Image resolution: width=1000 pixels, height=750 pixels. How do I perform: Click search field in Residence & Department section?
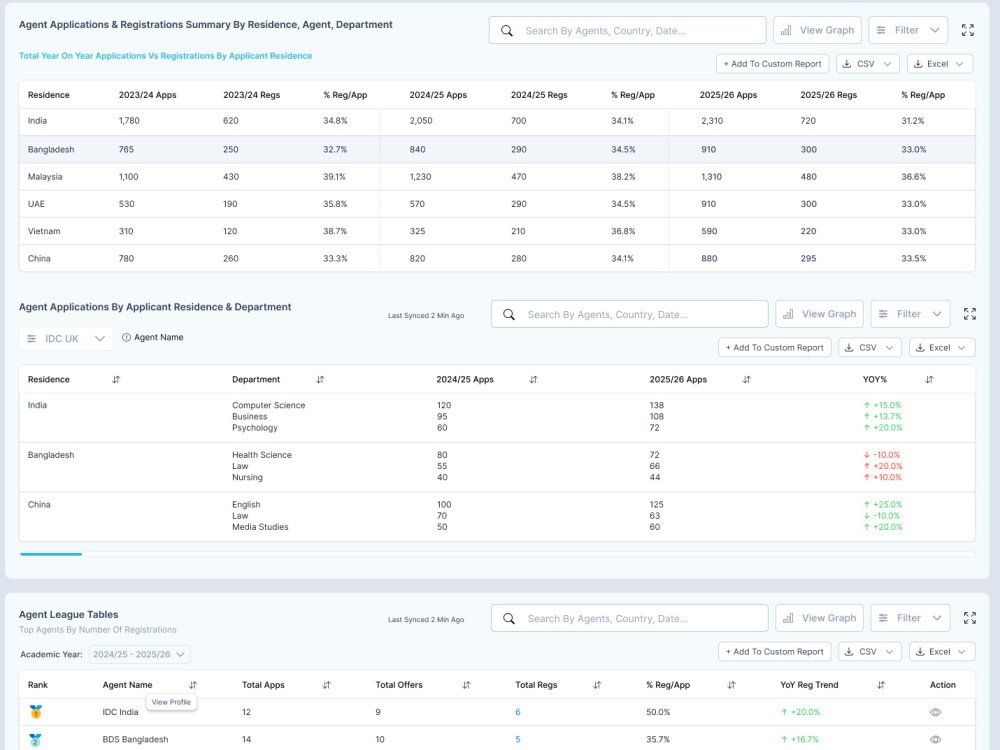tap(629, 314)
